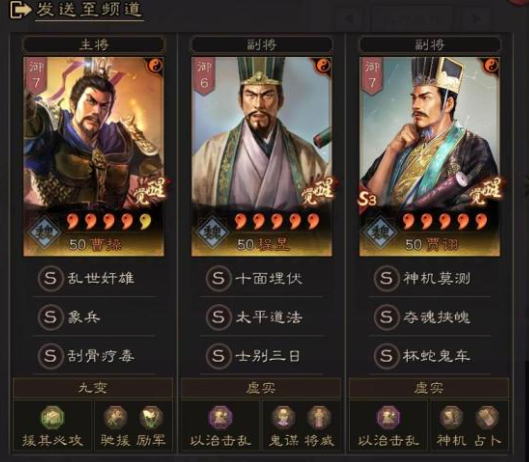The width and height of the screenshot is (529, 462).
Task: Click the 九变 section header
Action: pos(93,388)
